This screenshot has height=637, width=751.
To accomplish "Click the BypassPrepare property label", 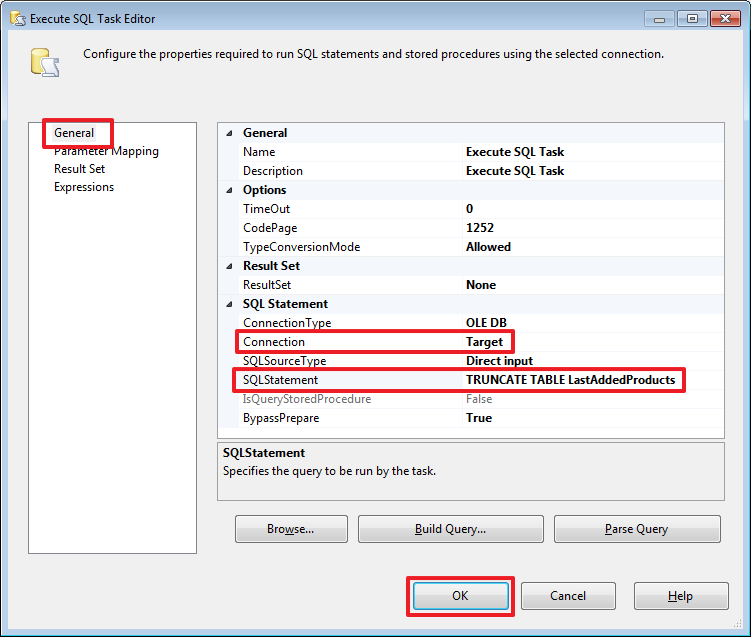I will pyautogui.click(x=281, y=418).
